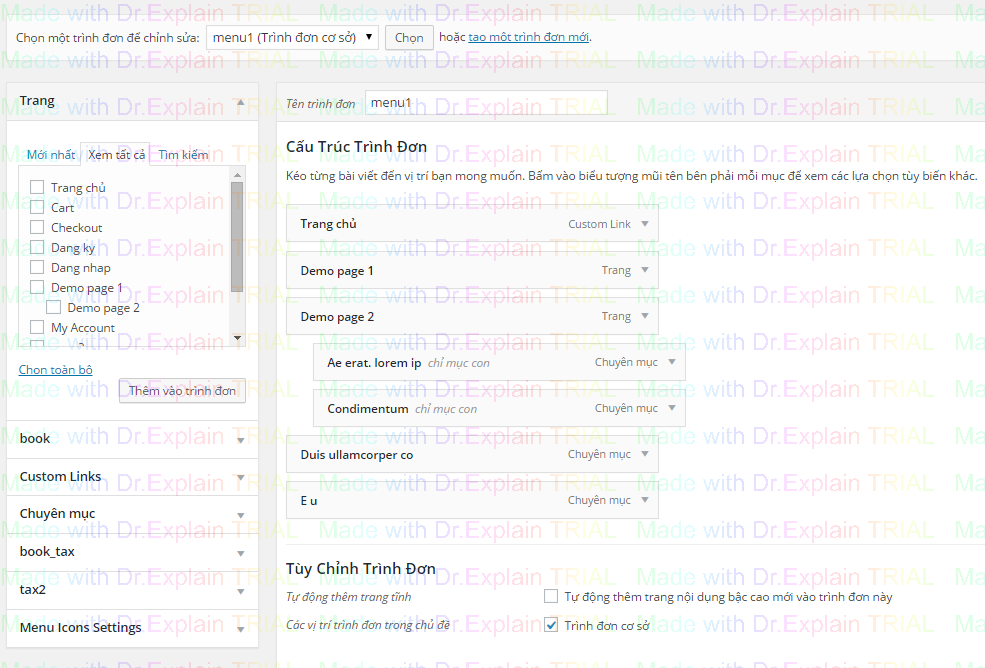Click the tạo một trình đơn mới link
Screen dimensions: 985x668
tap(528, 37)
